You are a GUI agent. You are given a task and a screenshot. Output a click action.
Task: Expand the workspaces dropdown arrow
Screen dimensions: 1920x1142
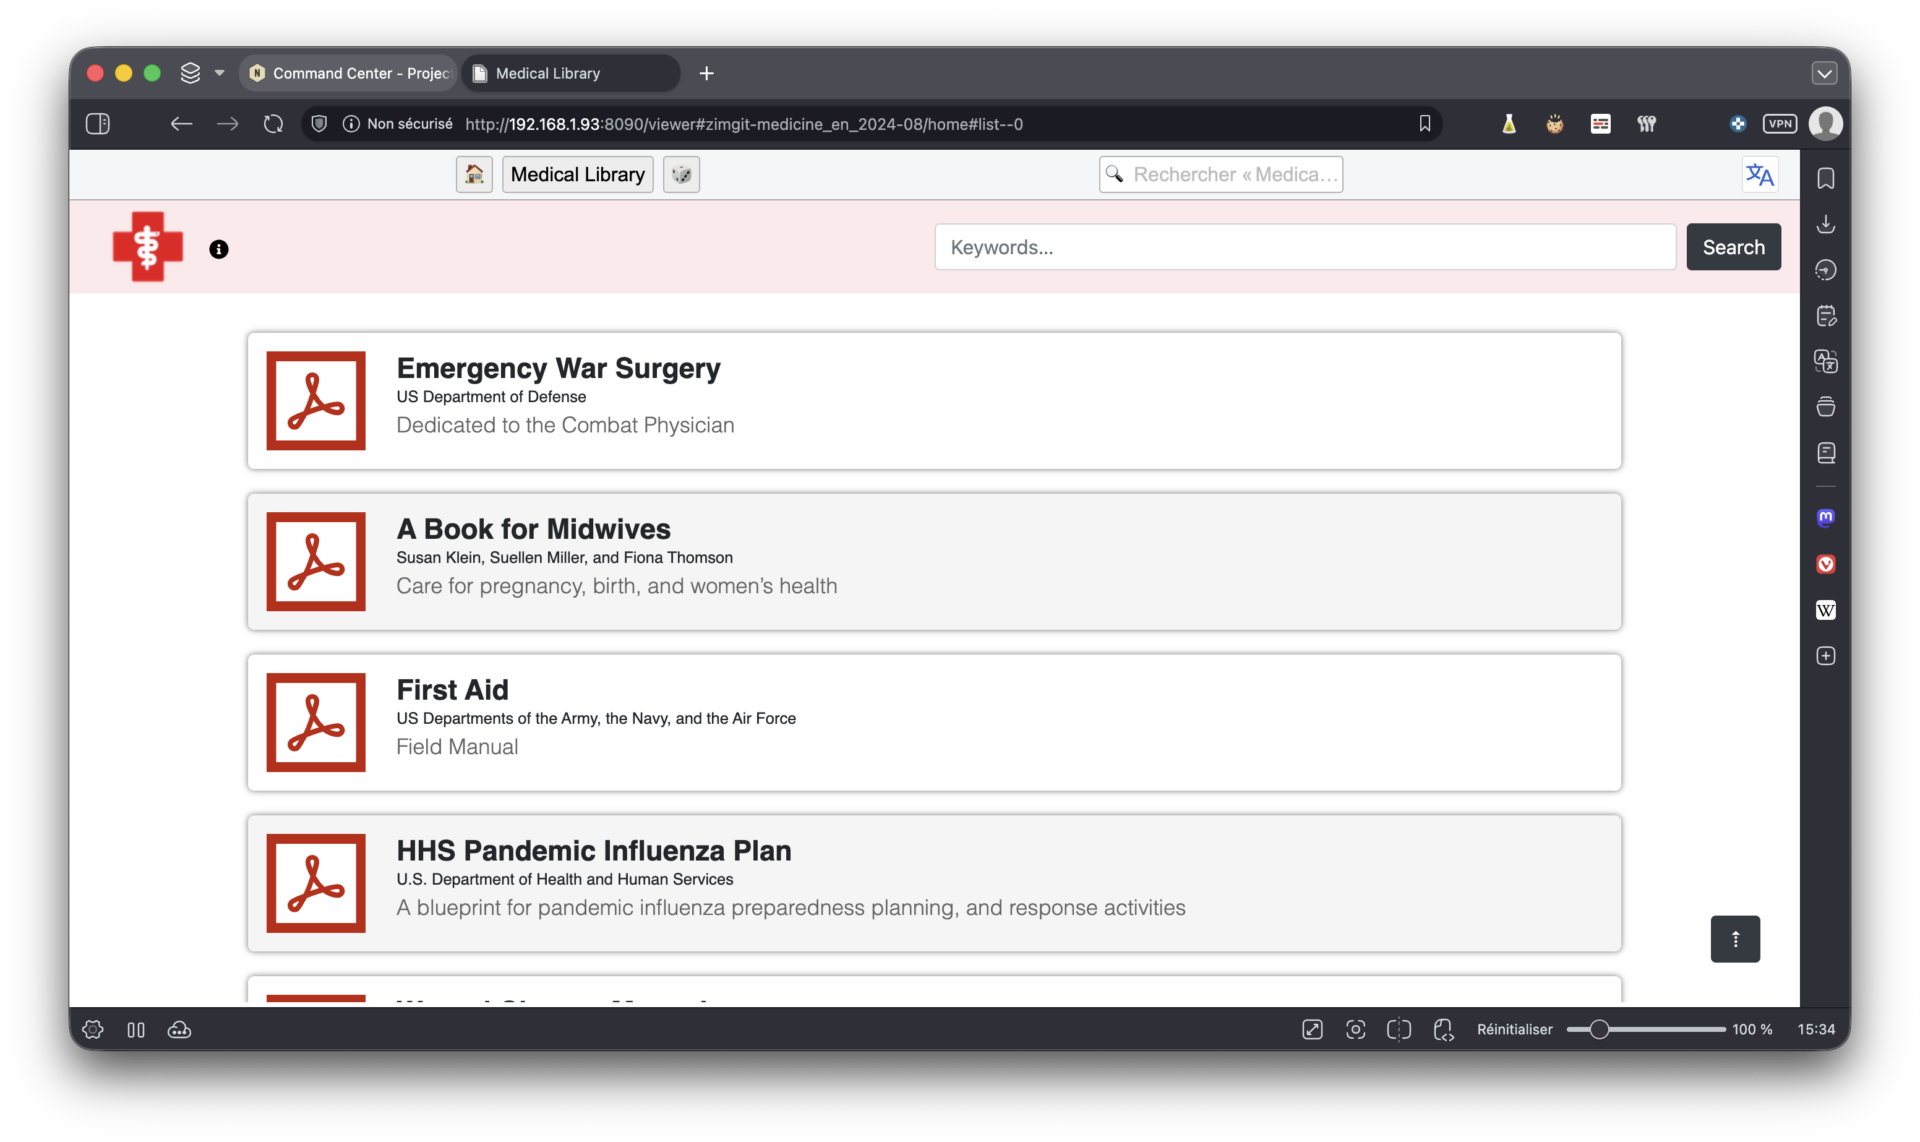220,73
